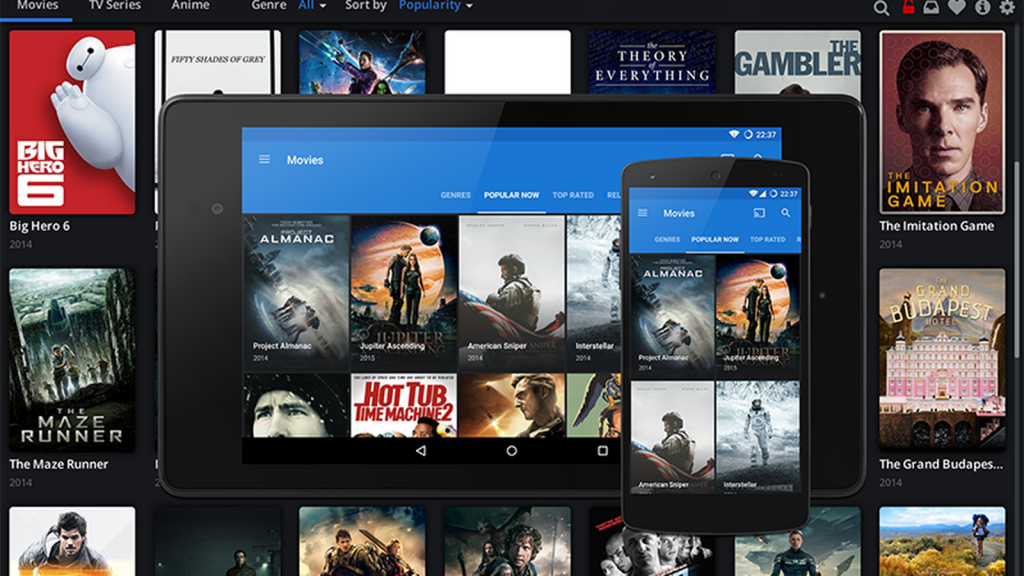This screenshot has width=1024, height=576.
Task: Select the GENRES tab on the phone
Action: [667, 240]
